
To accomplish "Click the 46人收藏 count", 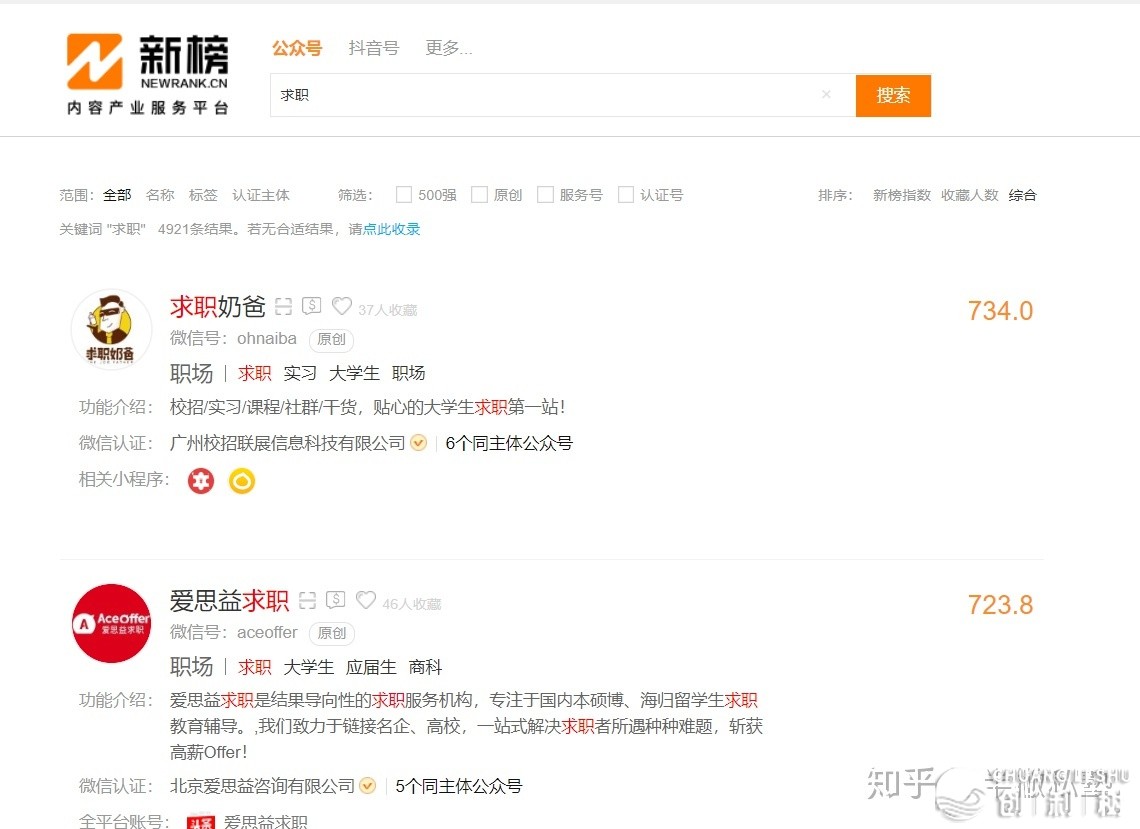I will (x=412, y=604).
